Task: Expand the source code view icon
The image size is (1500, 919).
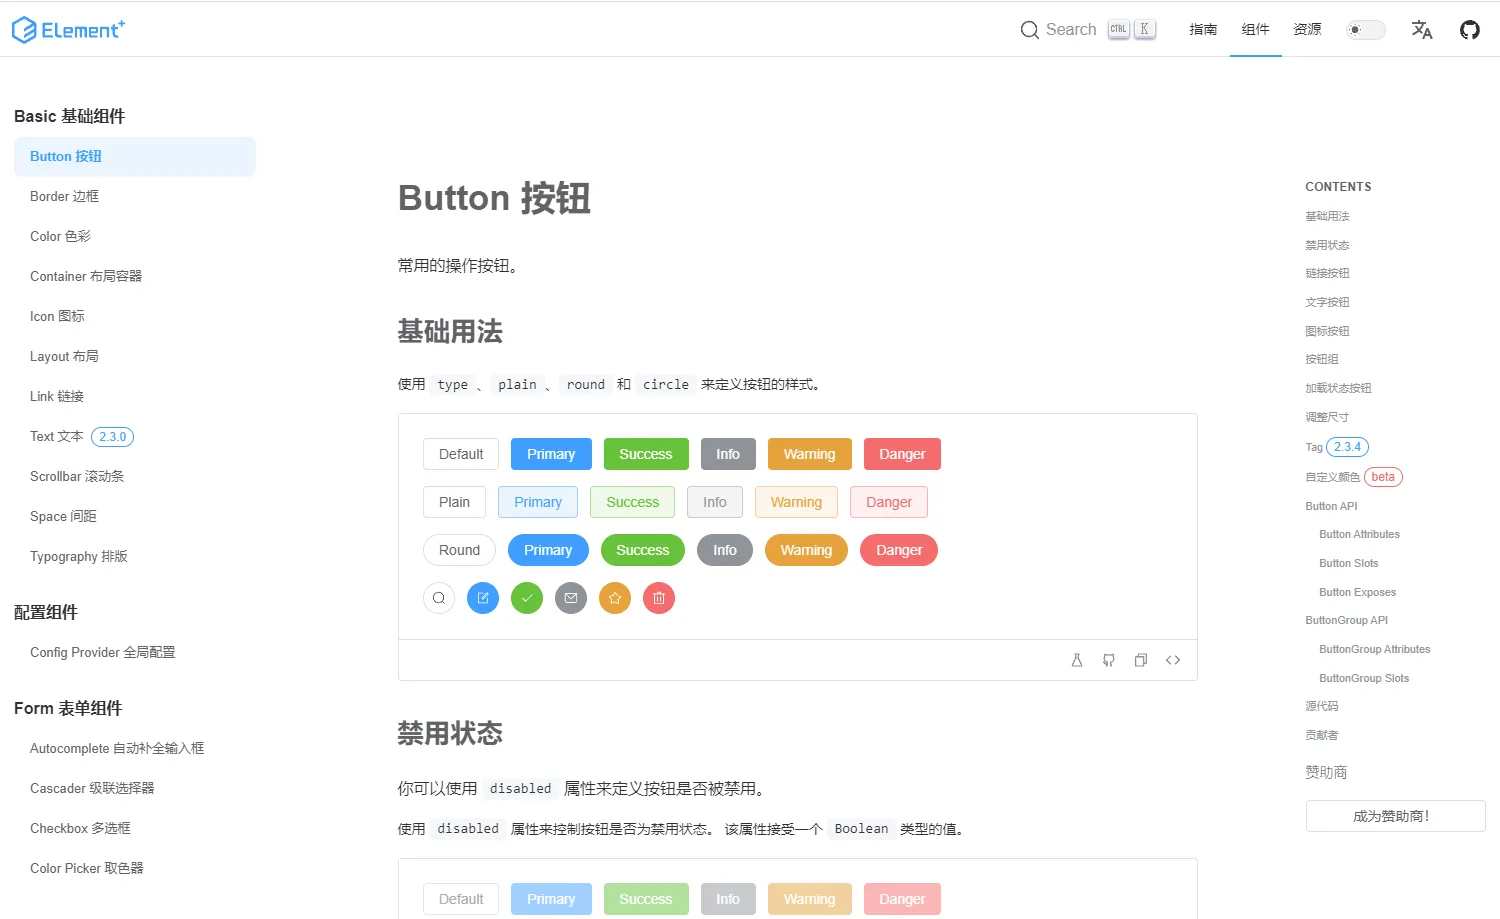Action: click(1173, 660)
